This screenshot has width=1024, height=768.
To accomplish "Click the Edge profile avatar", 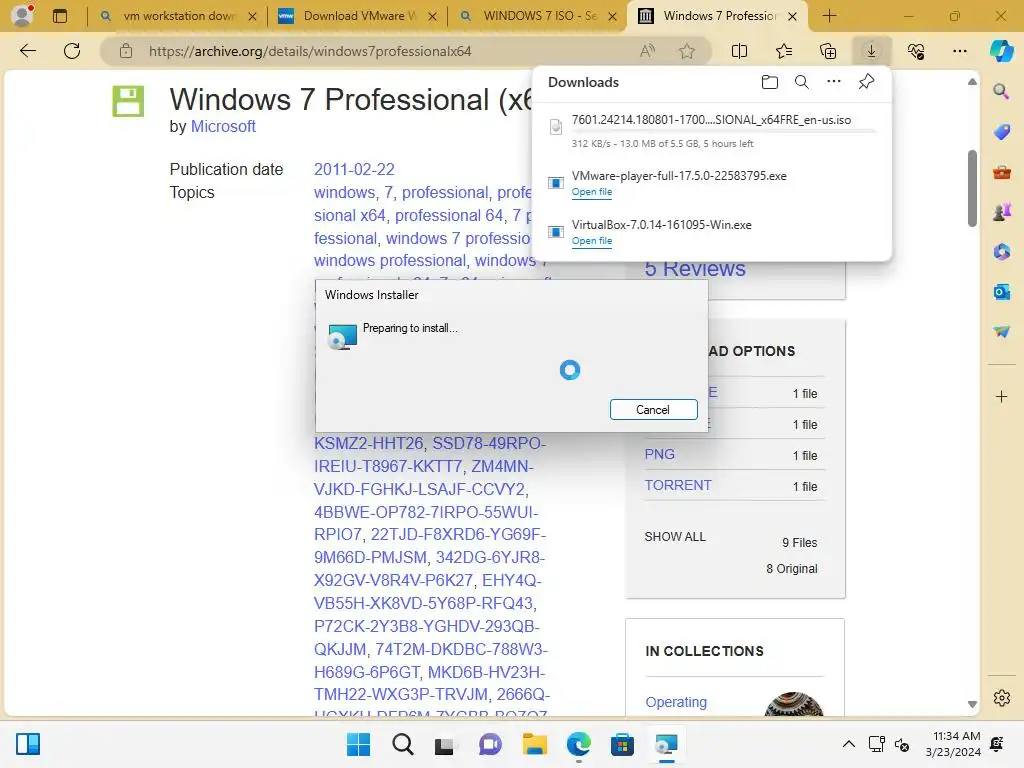I will tap(23, 16).
